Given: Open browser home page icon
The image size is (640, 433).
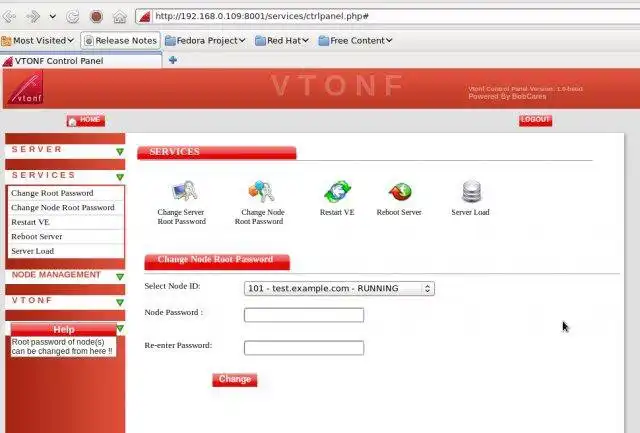Looking at the screenshot, I should [120, 17].
